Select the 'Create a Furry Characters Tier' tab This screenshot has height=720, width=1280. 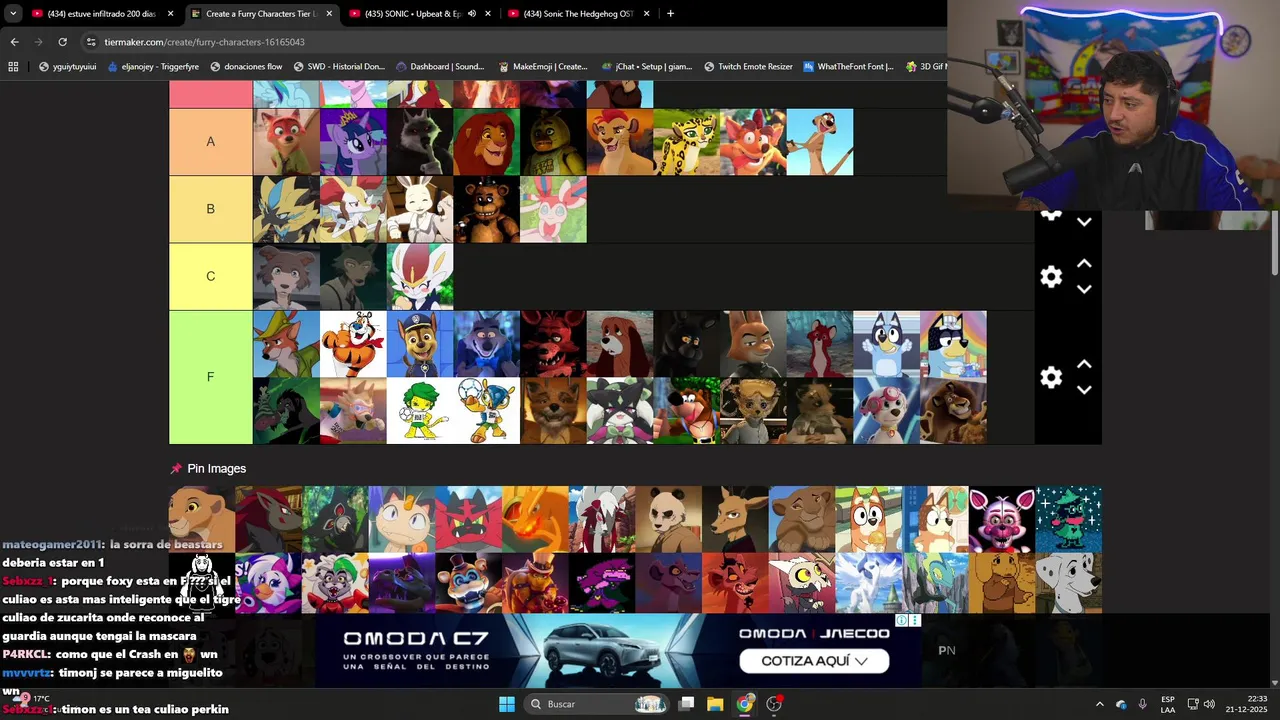[x=260, y=14]
